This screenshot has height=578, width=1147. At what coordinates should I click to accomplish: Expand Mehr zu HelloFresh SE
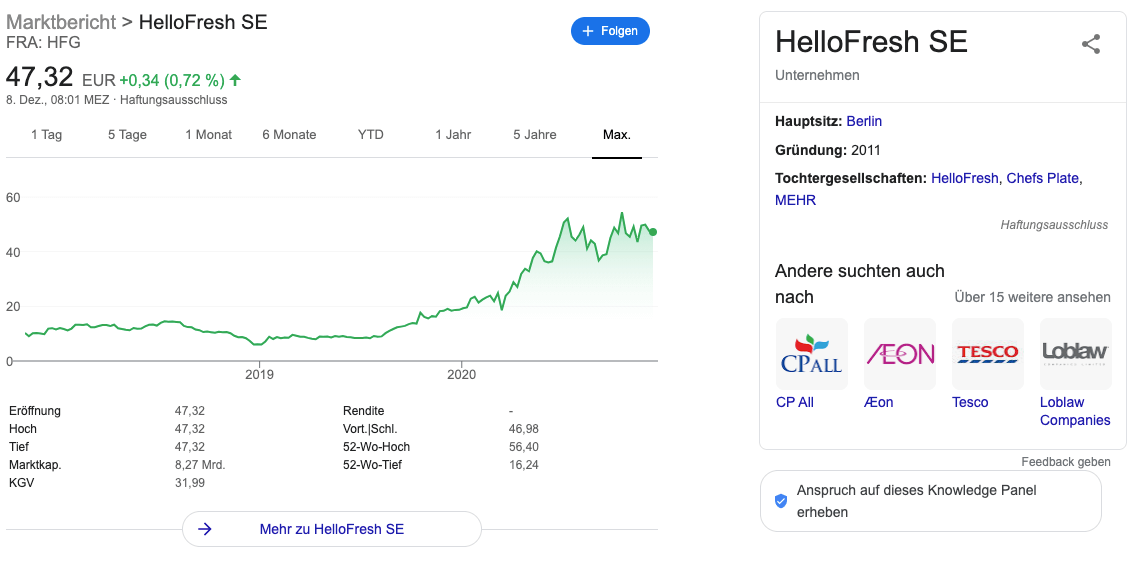[332, 529]
